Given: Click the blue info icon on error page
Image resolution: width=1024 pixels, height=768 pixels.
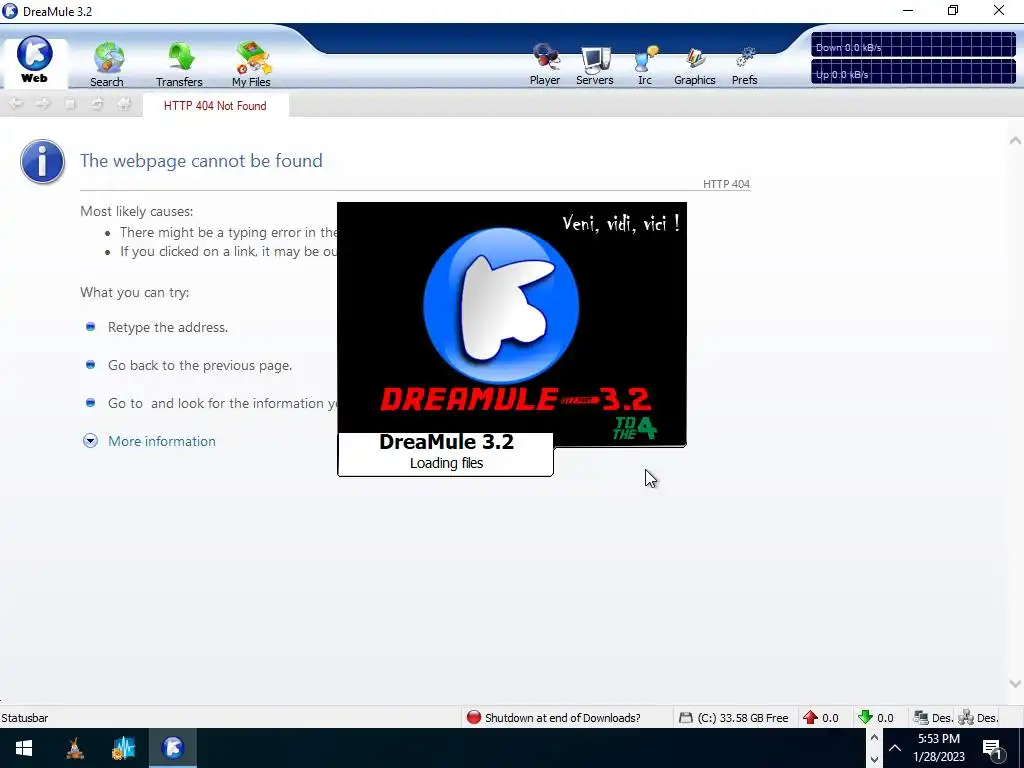Looking at the screenshot, I should [42, 161].
